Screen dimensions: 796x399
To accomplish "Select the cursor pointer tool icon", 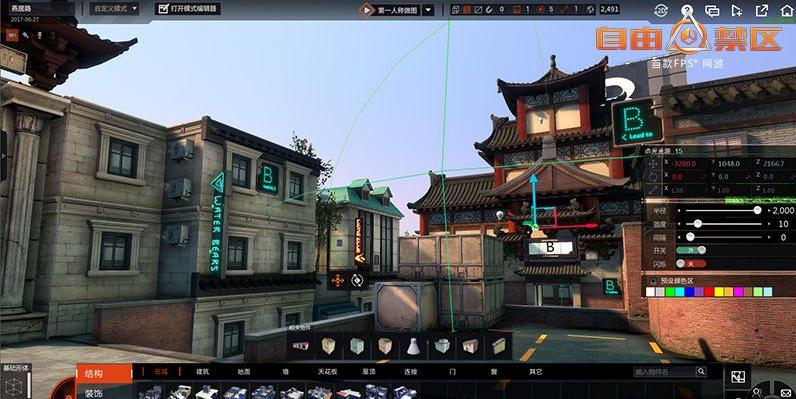I will [x=737, y=10].
